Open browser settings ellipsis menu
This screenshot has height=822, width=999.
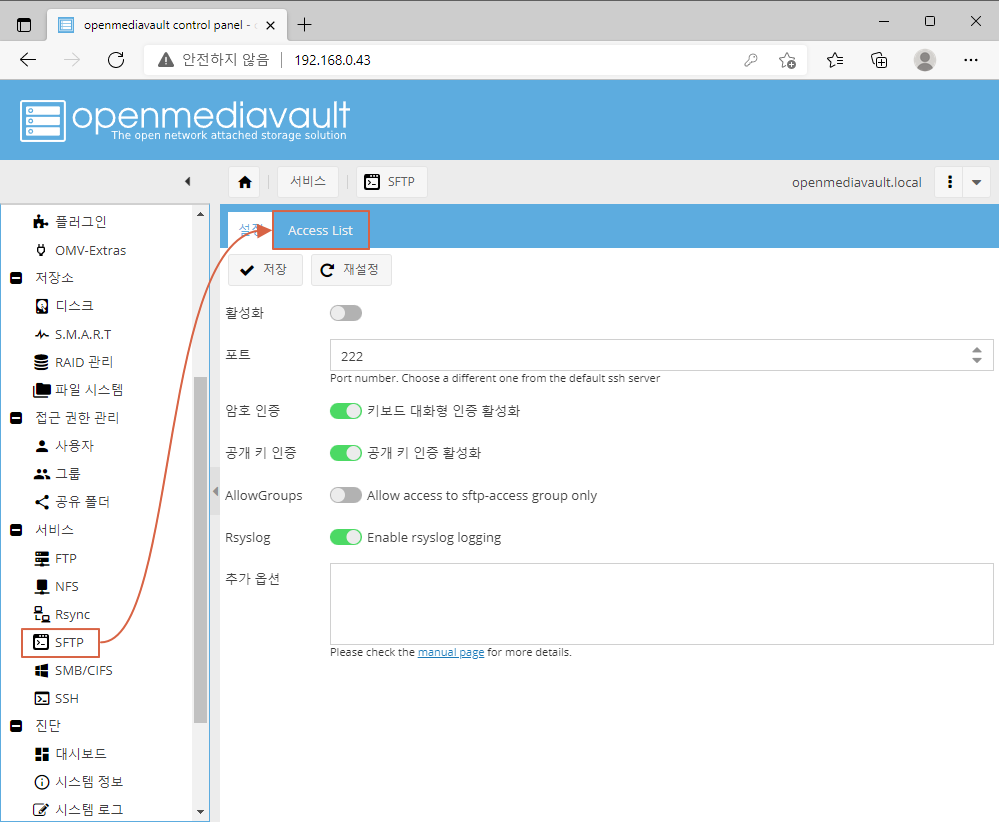coord(970,60)
